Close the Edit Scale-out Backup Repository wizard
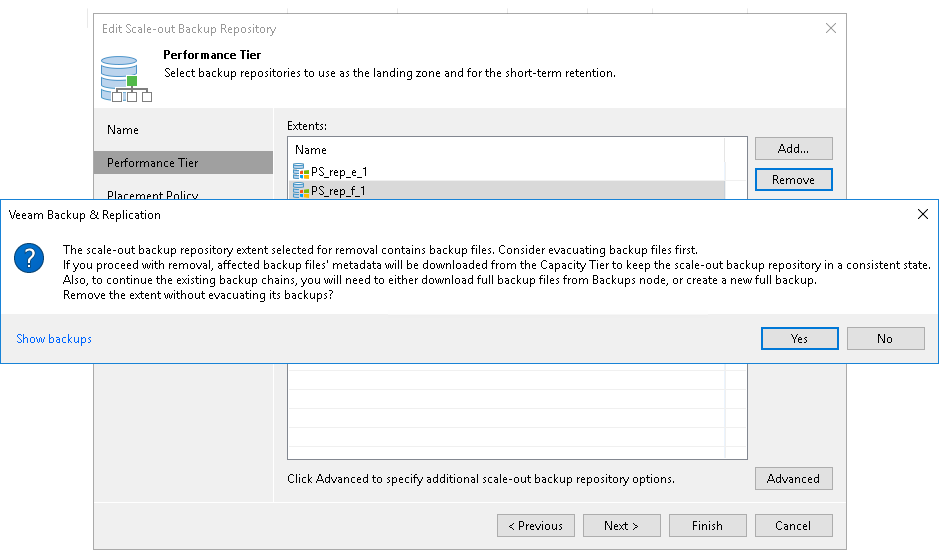The image size is (939, 550). pos(830,29)
